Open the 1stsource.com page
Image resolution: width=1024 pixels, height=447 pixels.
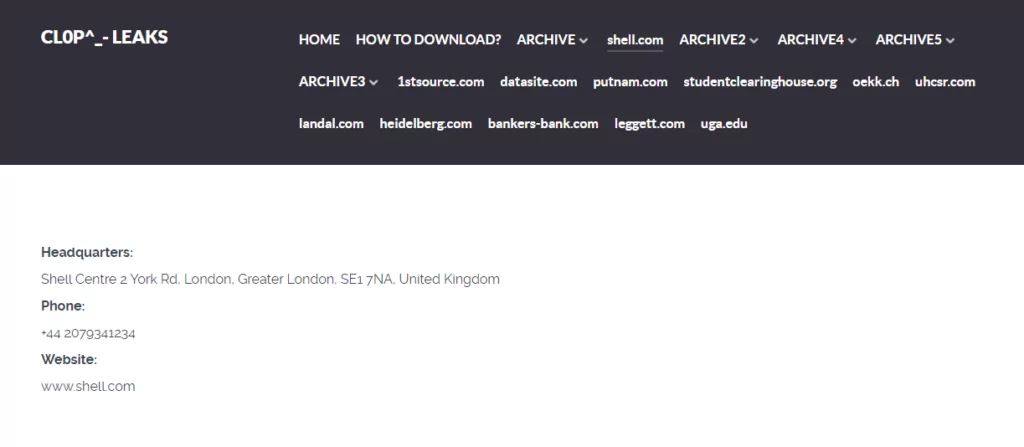[x=441, y=82]
